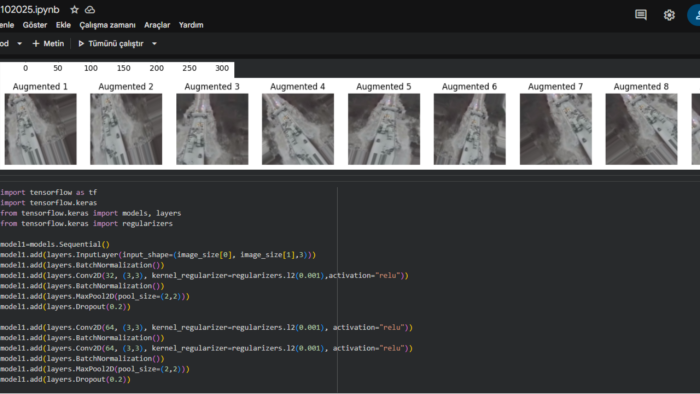Click the Augmented 4 image thumbnail
Image resolution: width=700 pixels, height=394 pixels.
click(298, 129)
